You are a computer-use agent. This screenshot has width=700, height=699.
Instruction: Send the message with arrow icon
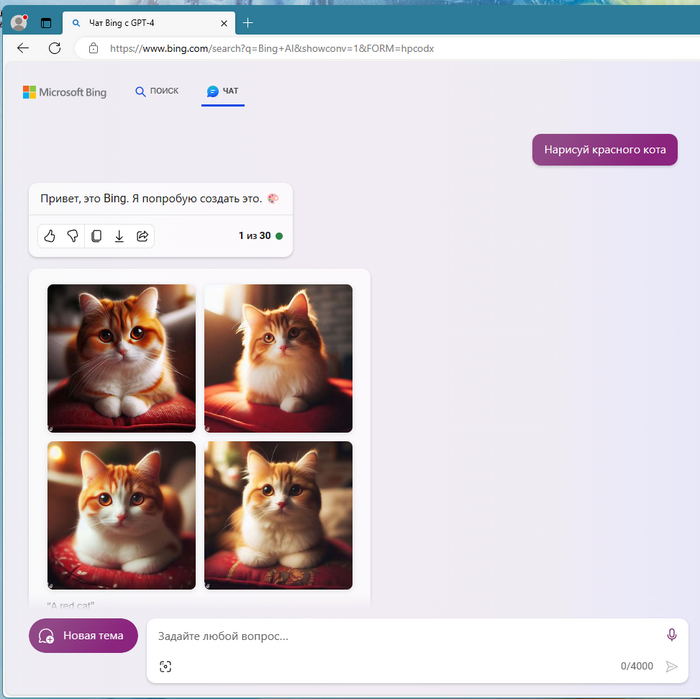(671, 666)
